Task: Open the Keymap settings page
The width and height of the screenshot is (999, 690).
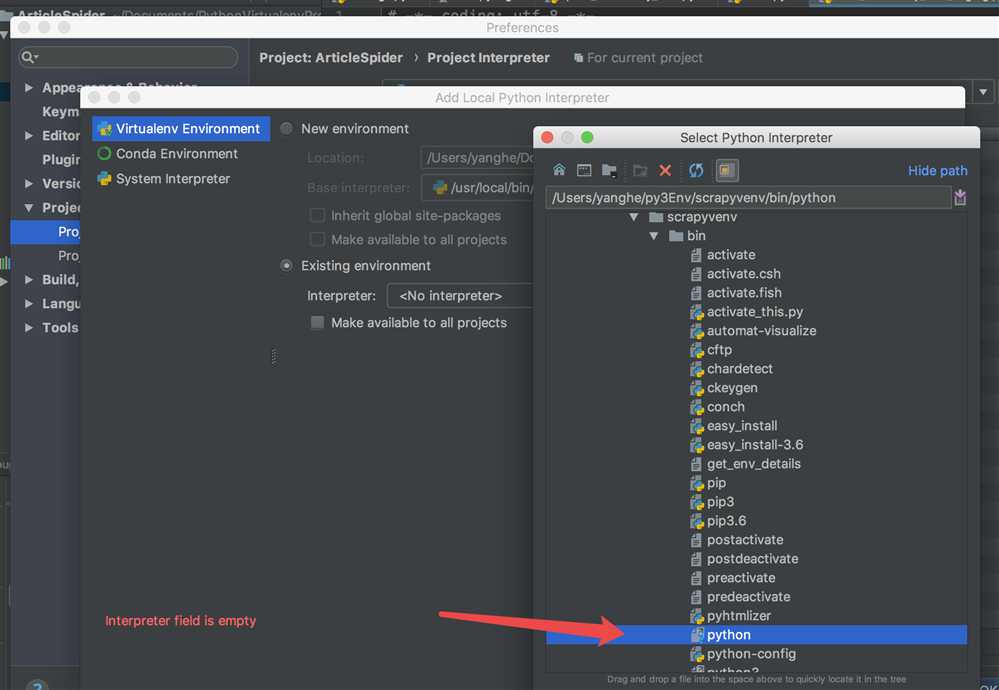Action: click(x=61, y=111)
